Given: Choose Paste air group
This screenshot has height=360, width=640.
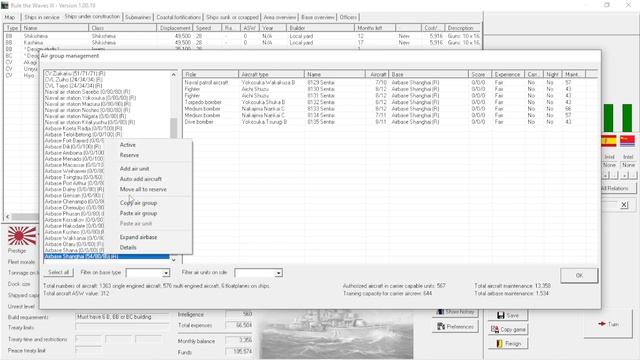Looking at the screenshot, I should click(138, 213).
